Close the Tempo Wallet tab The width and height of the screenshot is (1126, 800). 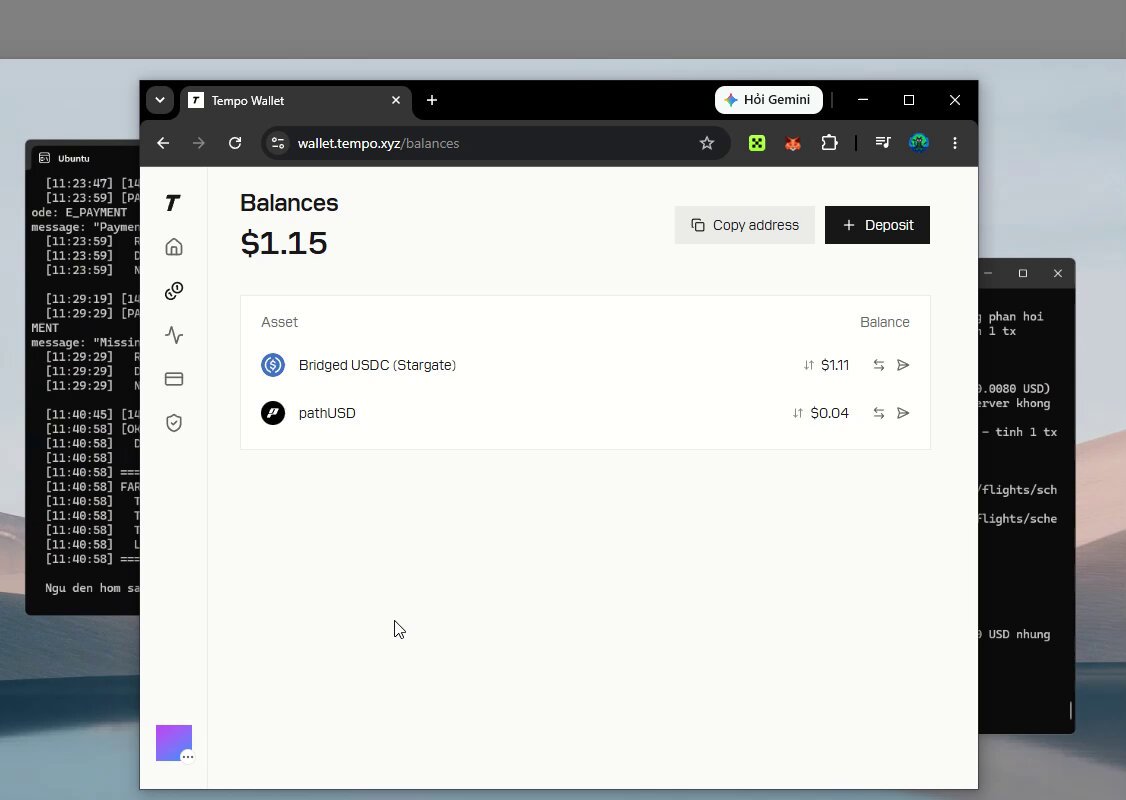(396, 101)
